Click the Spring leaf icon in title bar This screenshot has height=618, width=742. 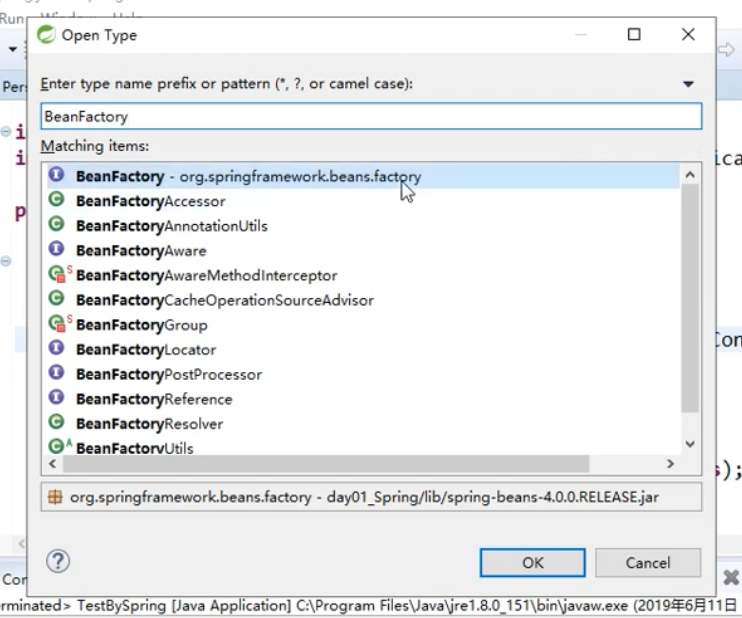click(x=46, y=35)
